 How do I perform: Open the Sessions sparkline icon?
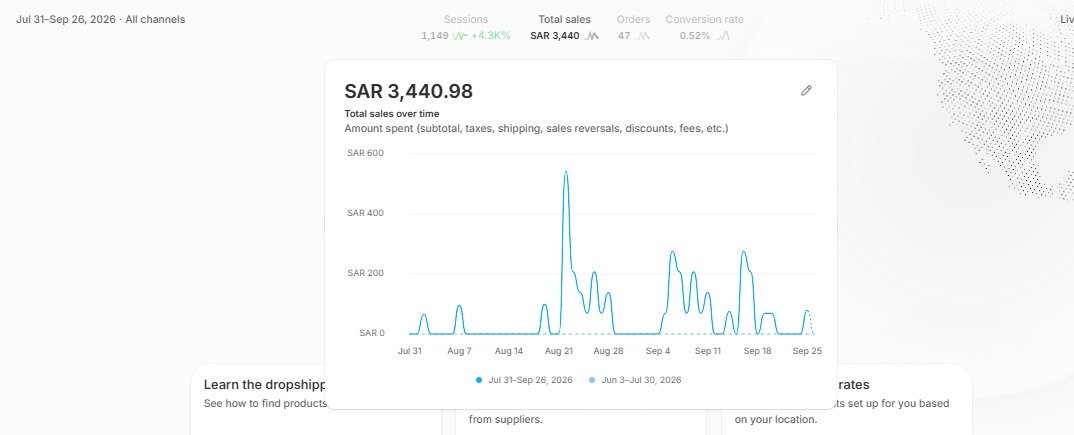460,36
